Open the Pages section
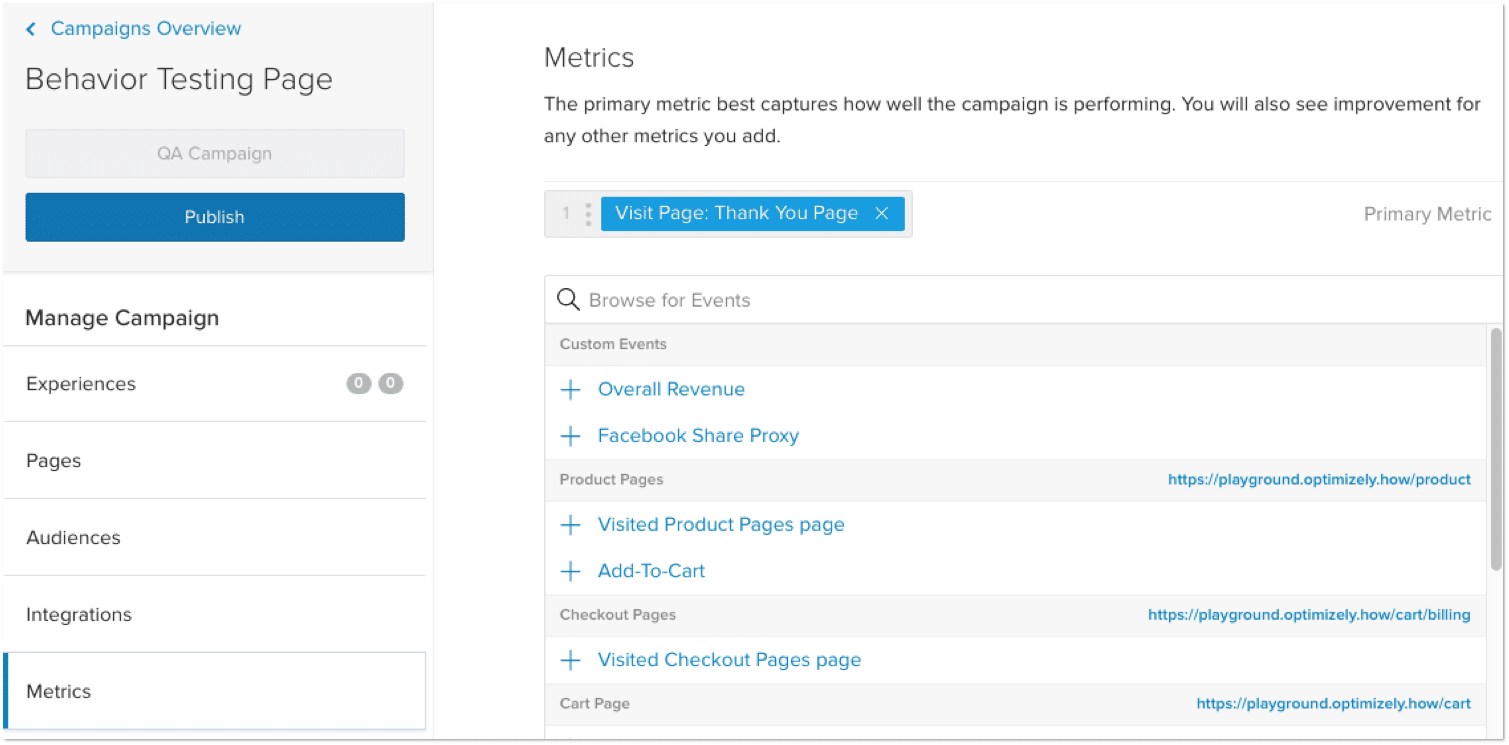 [x=53, y=460]
